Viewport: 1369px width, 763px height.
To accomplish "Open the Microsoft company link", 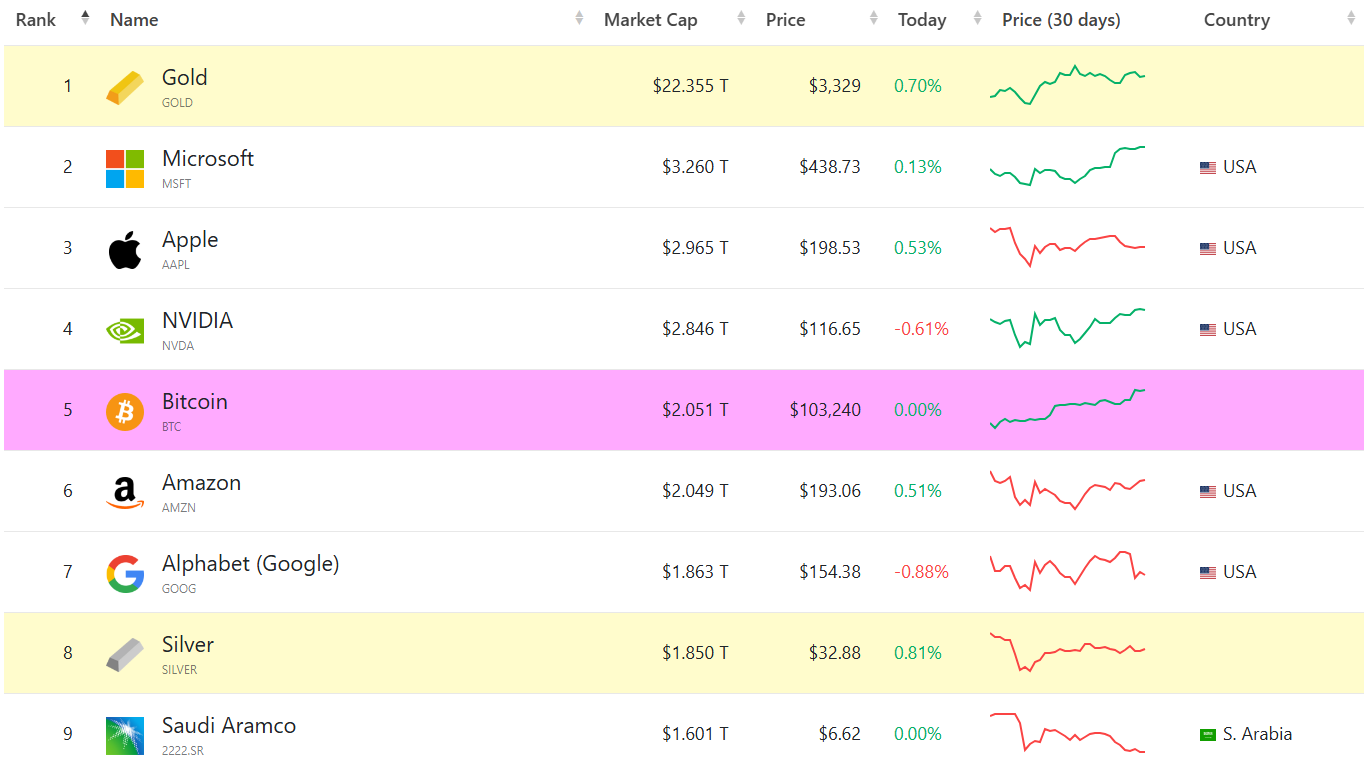I will (208, 158).
